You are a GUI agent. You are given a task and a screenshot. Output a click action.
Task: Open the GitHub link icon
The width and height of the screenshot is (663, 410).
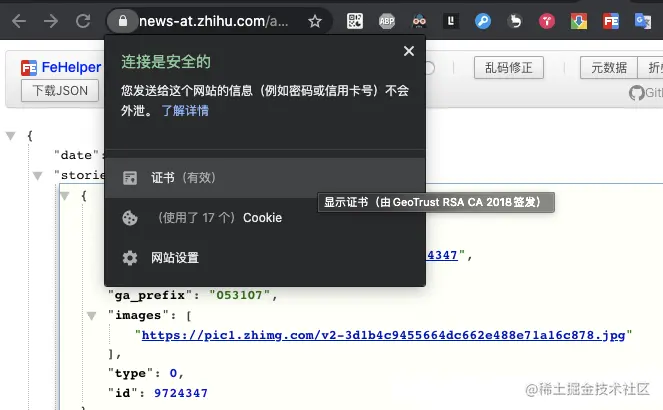tap(636, 93)
